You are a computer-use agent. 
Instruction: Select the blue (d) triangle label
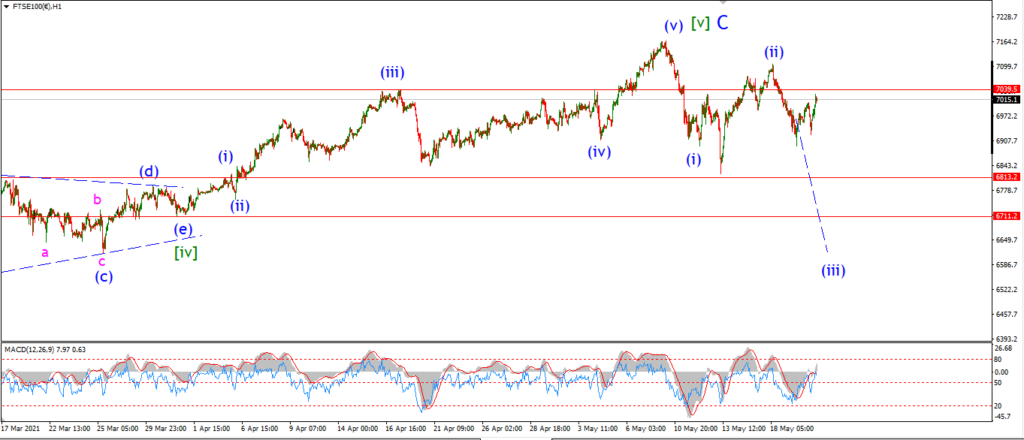pos(149,172)
